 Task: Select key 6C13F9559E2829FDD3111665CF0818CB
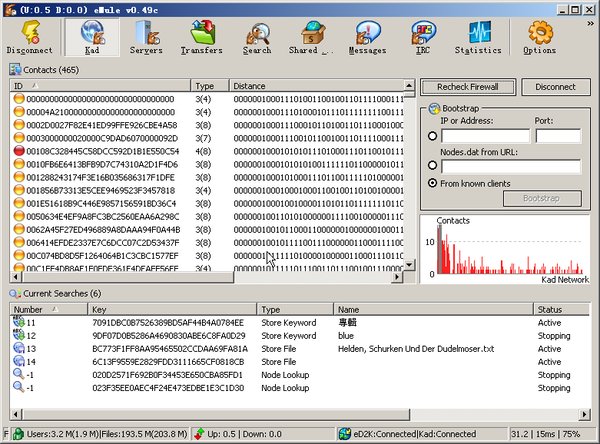tap(168, 362)
